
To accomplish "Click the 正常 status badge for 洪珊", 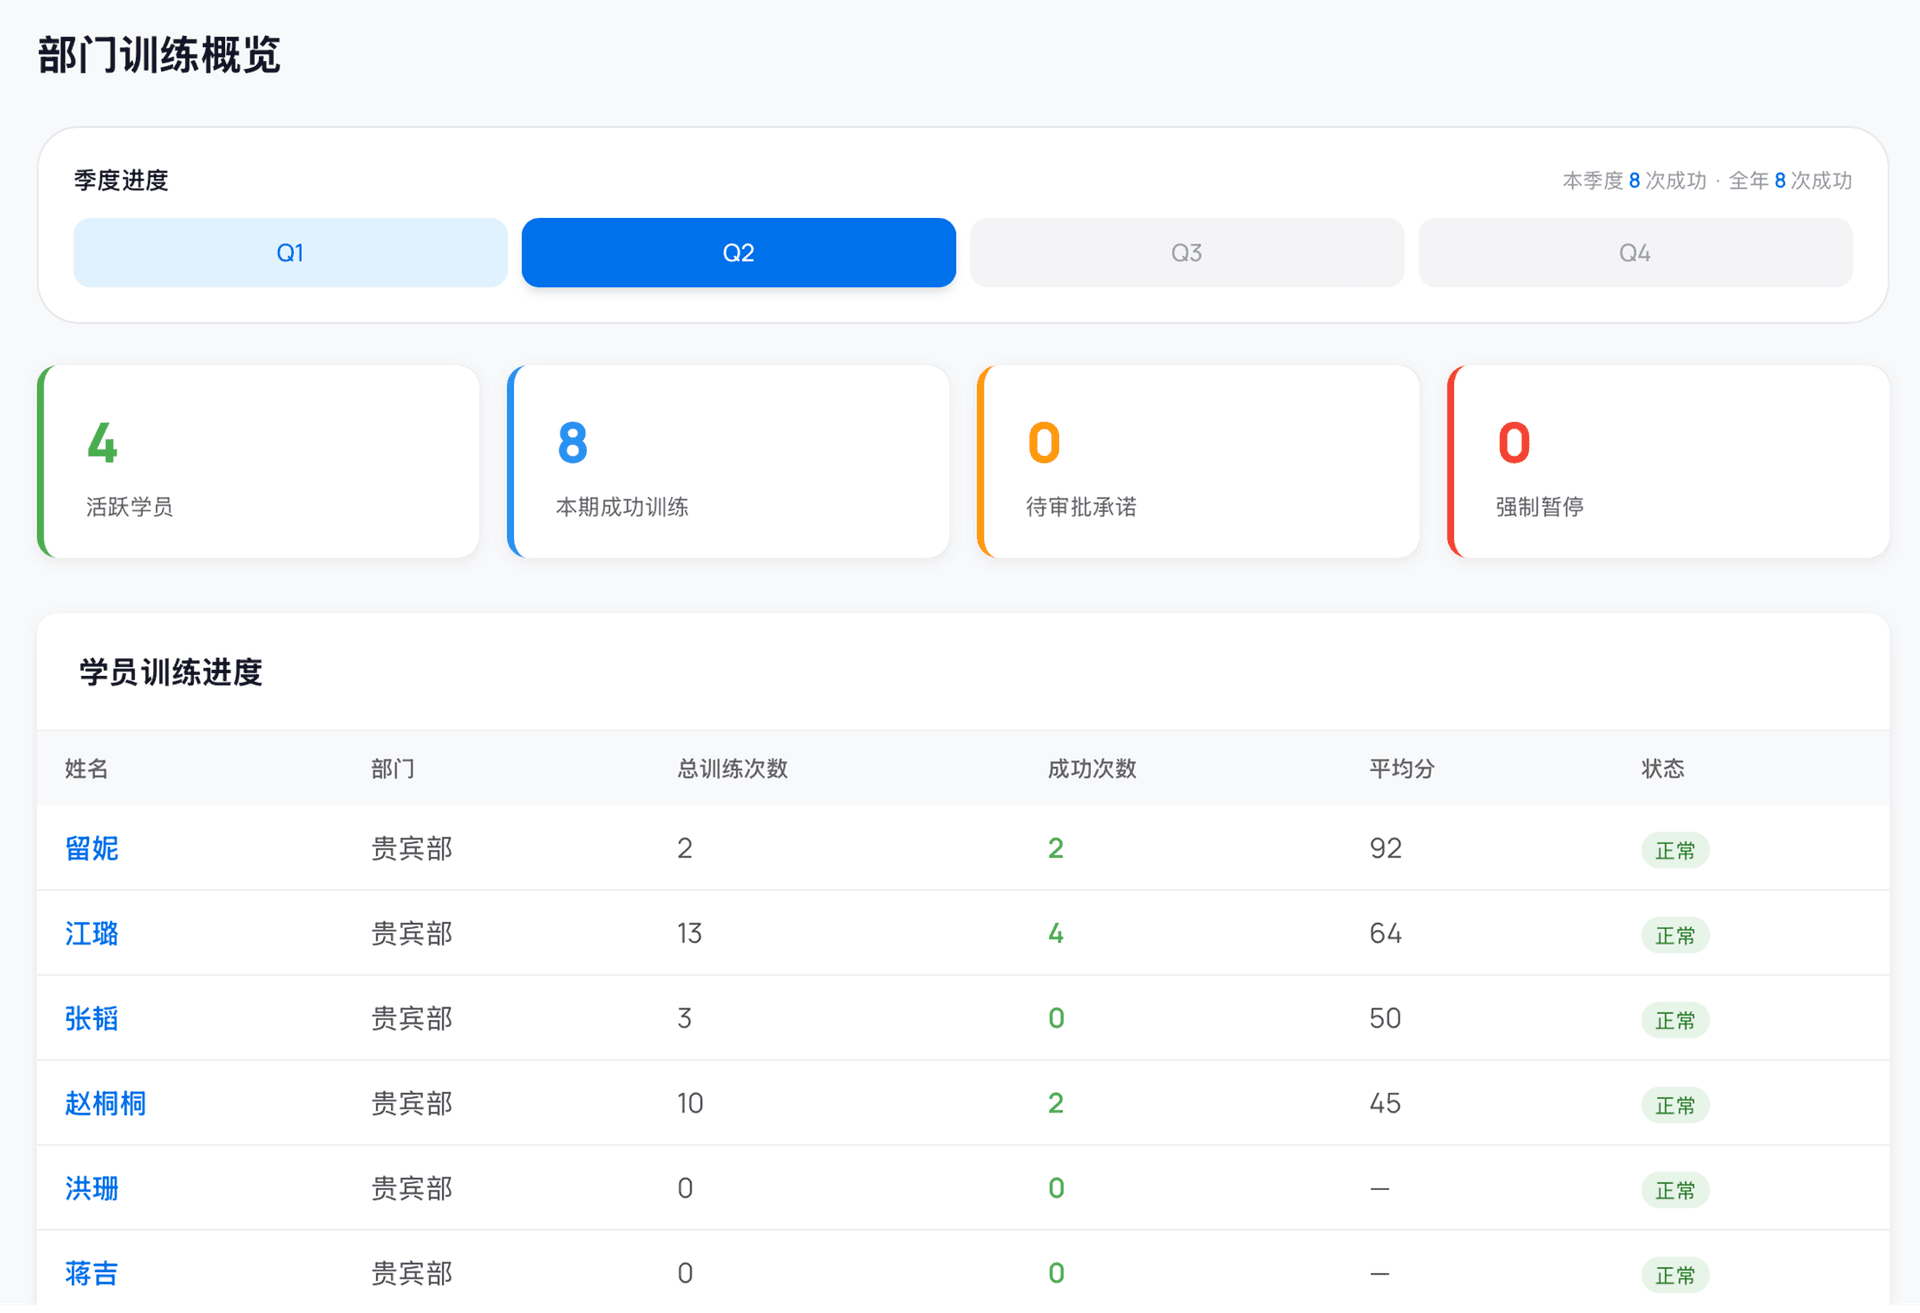I will (x=1675, y=1191).
